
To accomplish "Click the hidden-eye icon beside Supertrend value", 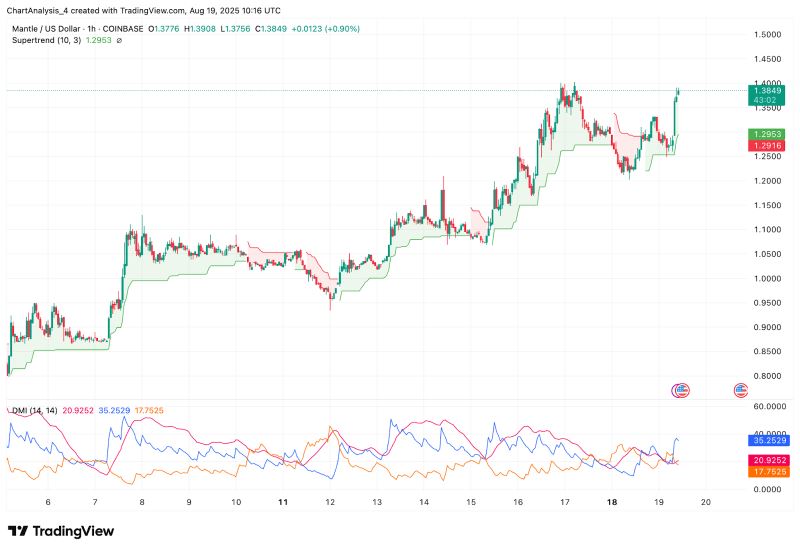I will point(91,41).
